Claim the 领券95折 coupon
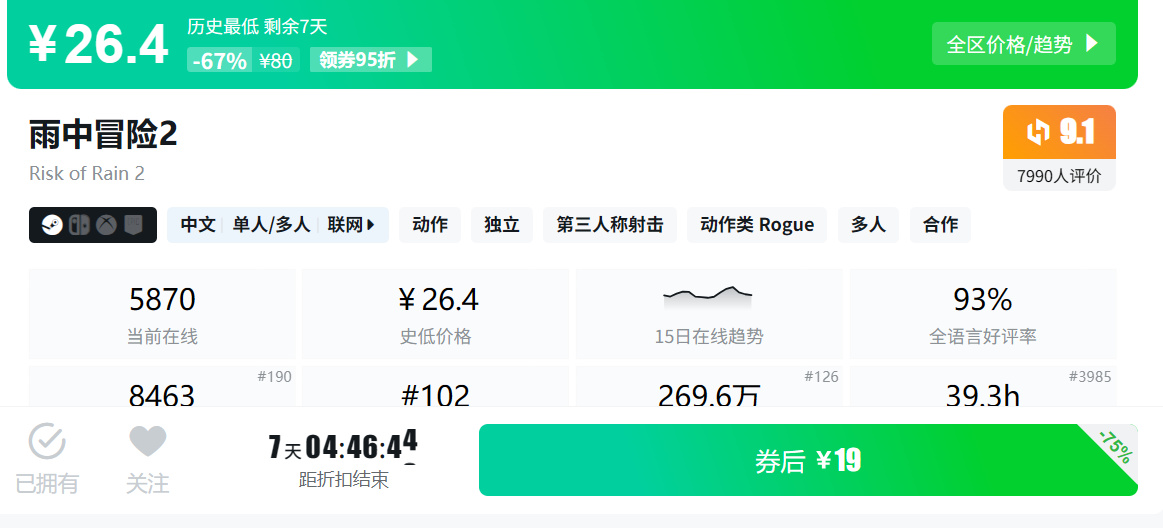This screenshot has width=1163, height=528. point(371,59)
